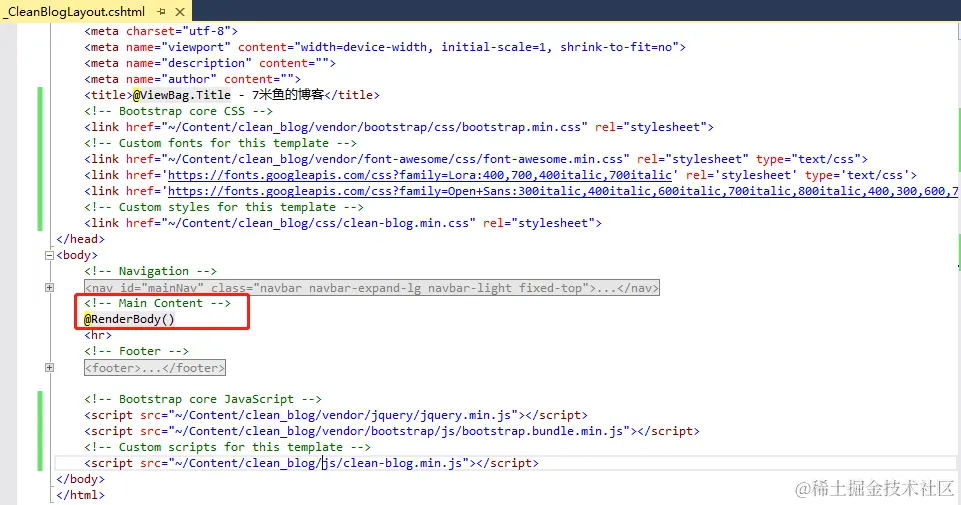The width and height of the screenshot is (961, 505).
Task: Collapse the body element region
Action: pos(50,256)
